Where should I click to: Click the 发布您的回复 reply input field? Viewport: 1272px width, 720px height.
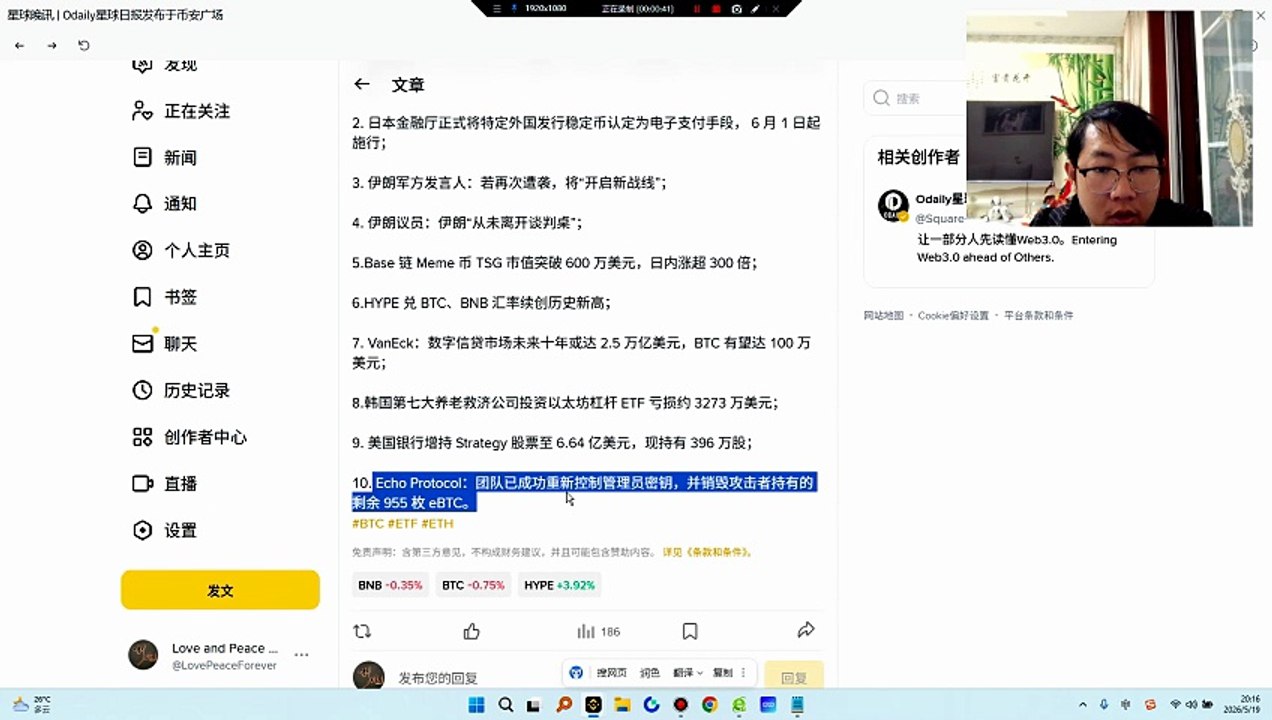(x=438, y=677)
